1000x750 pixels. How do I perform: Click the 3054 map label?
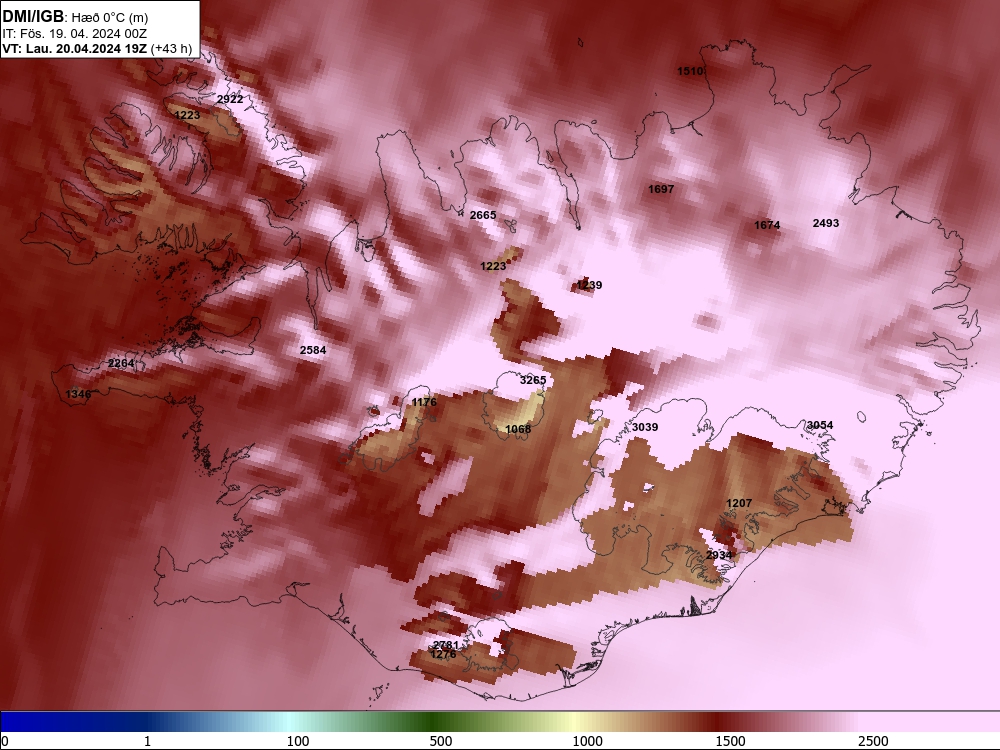tap(820, 425)
